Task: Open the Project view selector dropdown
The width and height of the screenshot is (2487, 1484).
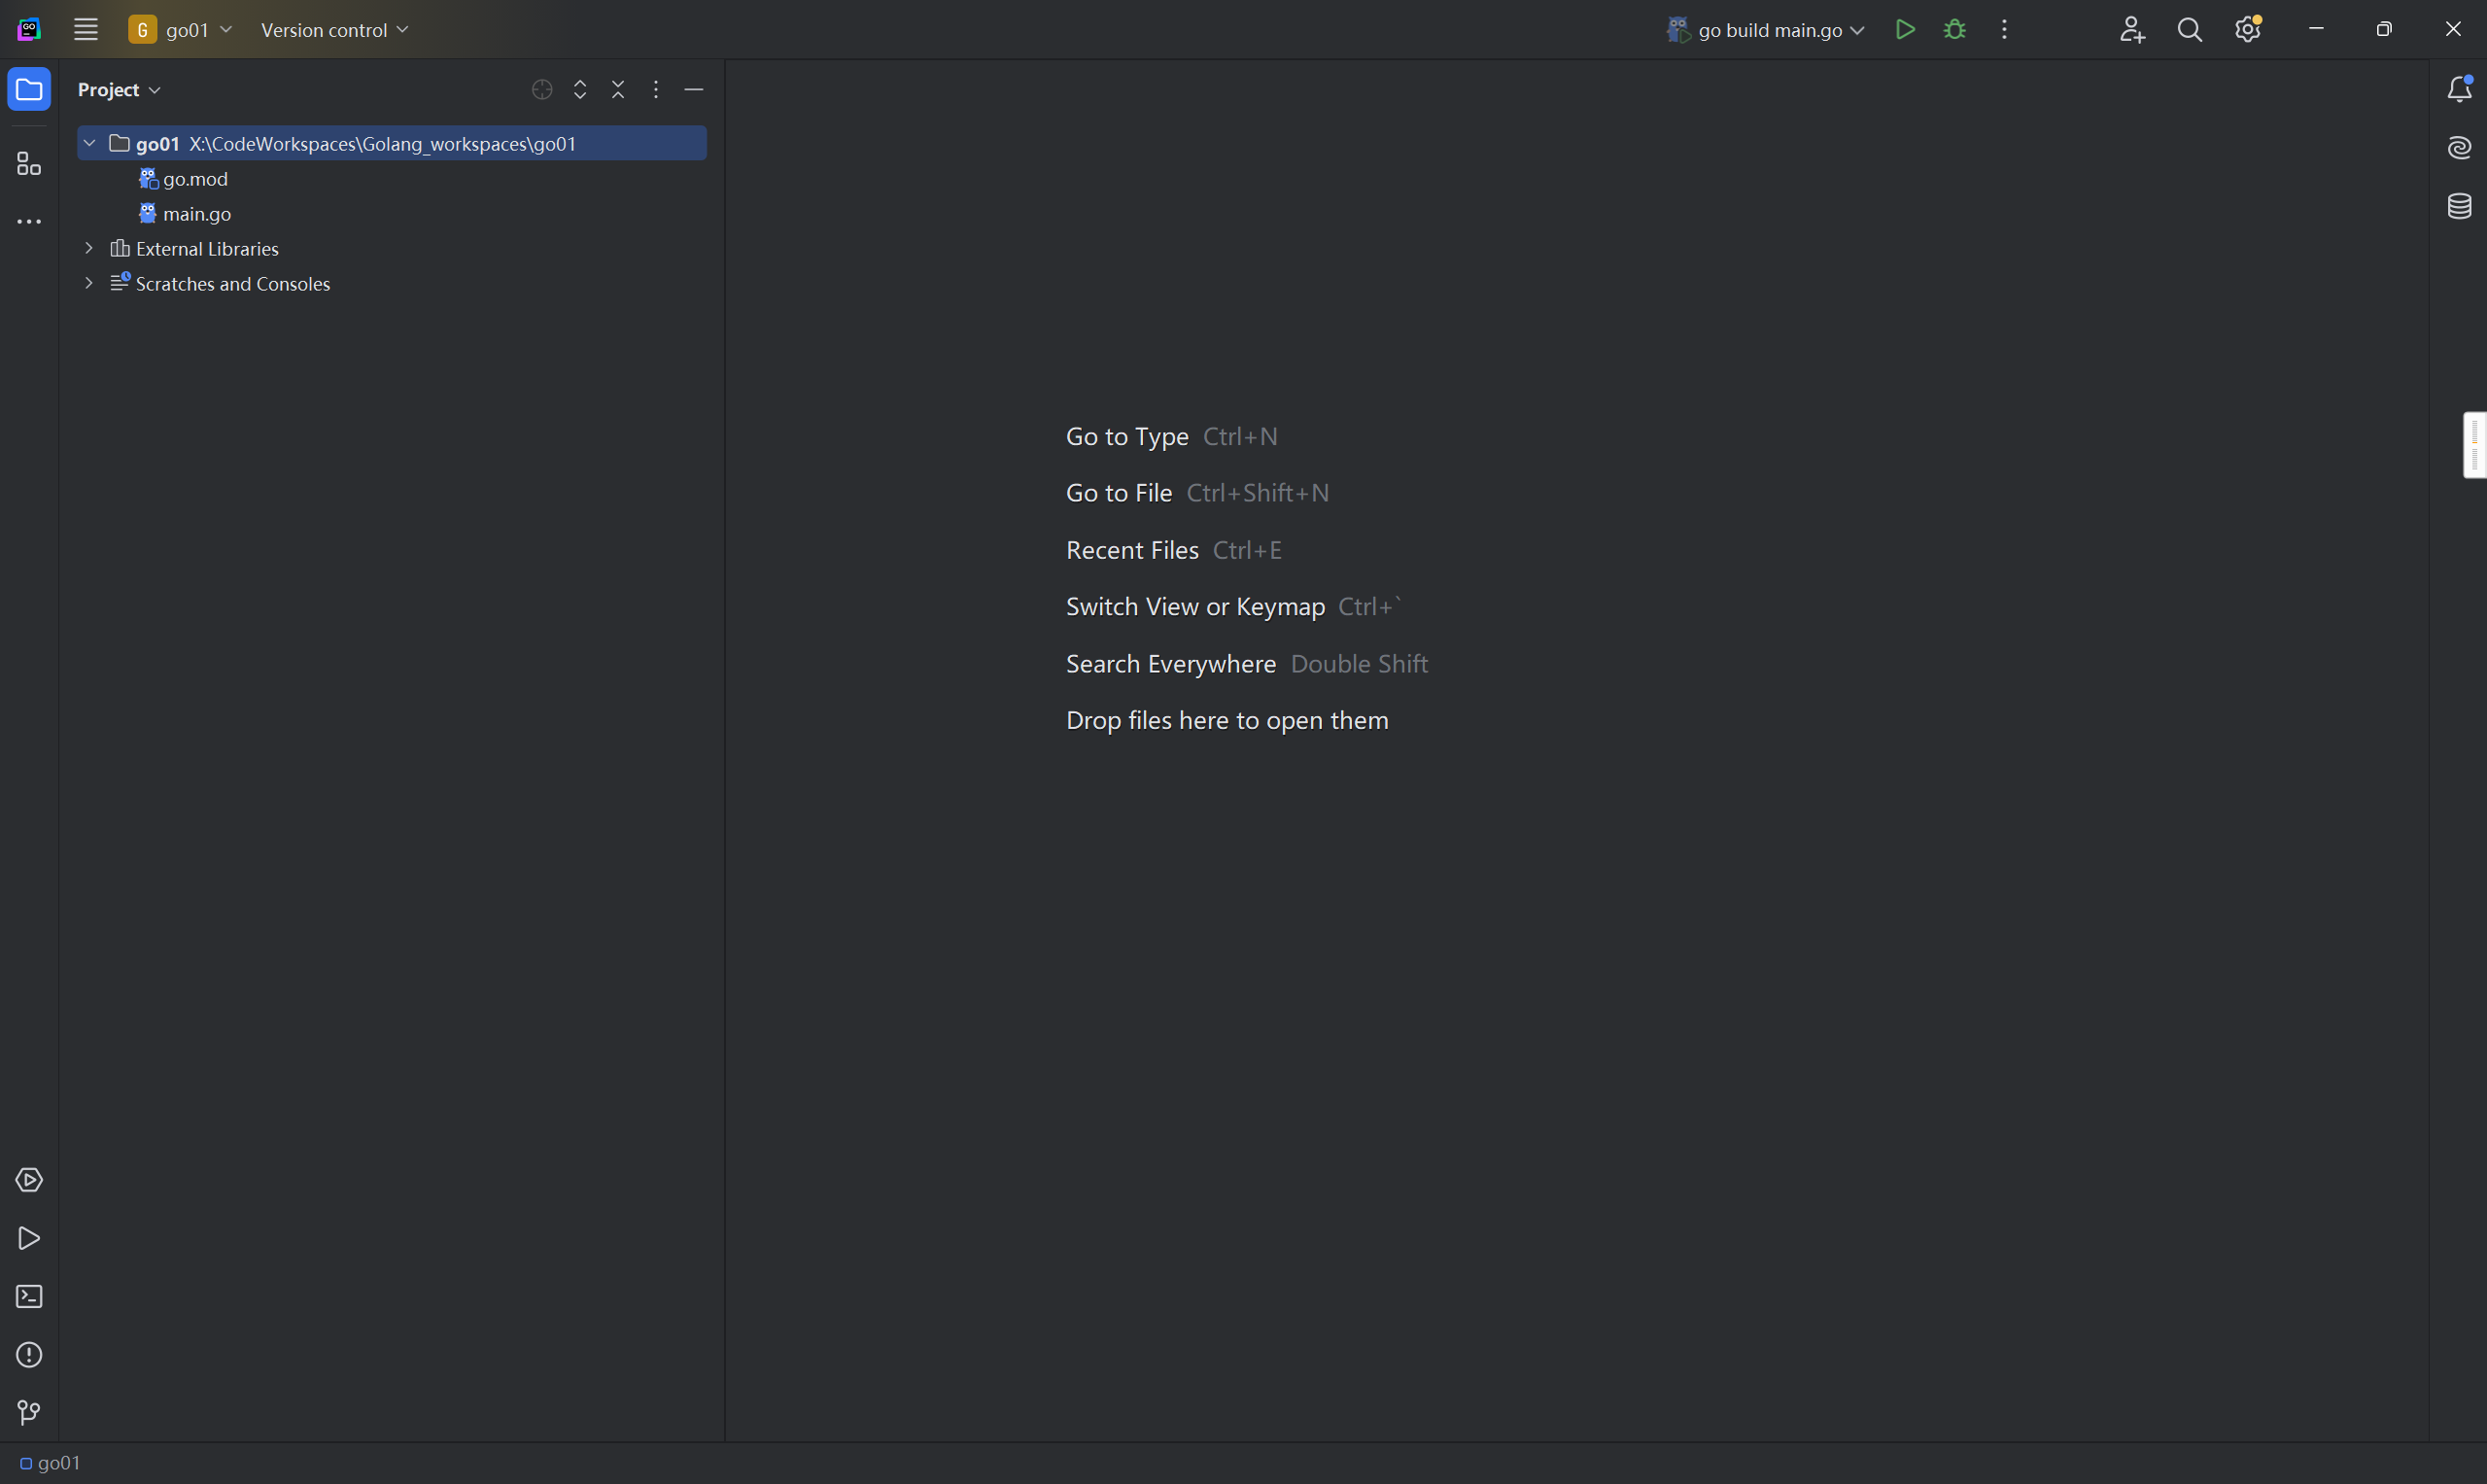Action: pos(119,89)
